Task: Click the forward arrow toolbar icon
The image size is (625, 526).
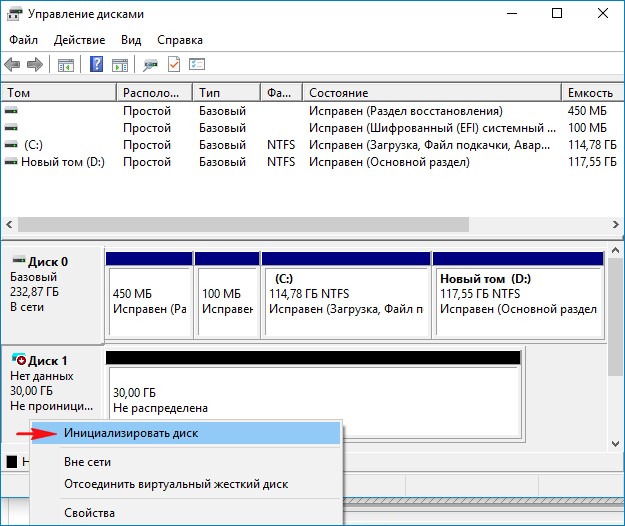Action: point(35,65)
